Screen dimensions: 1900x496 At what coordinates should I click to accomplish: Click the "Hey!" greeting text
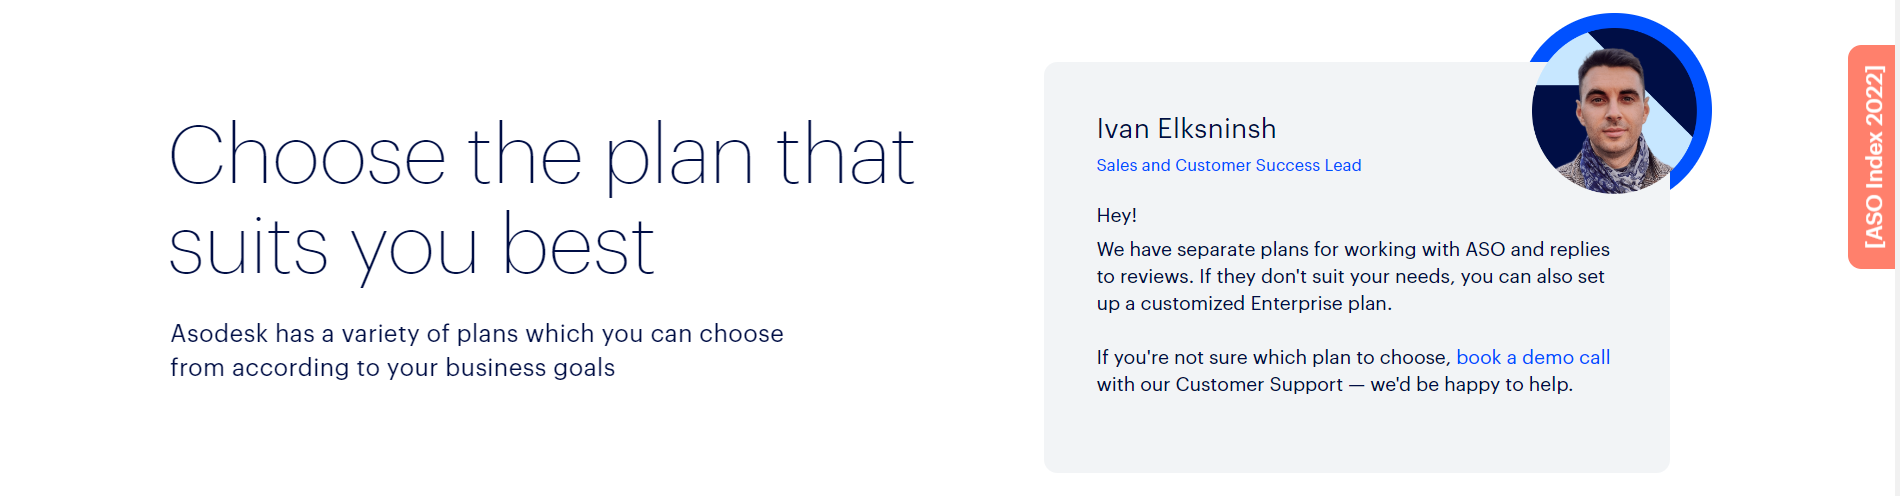pyautogui.click(x=1116, y=215)
